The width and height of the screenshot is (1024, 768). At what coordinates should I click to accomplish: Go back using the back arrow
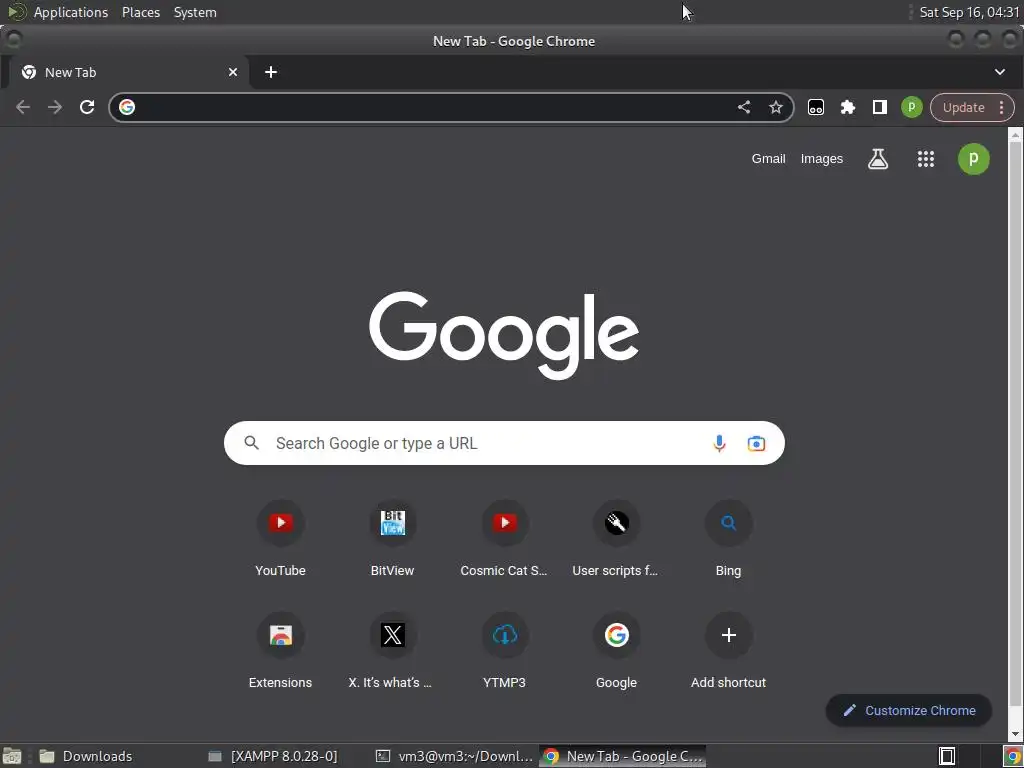coord(23,107)
